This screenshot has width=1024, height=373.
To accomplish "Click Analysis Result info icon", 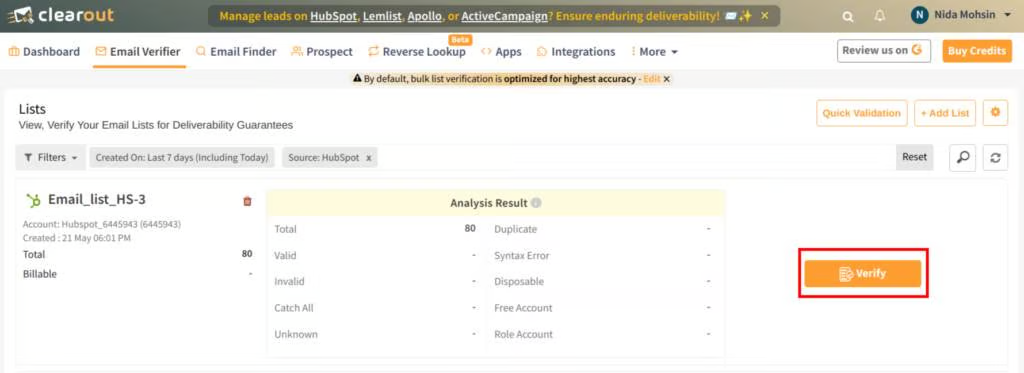I will (536, 203).
